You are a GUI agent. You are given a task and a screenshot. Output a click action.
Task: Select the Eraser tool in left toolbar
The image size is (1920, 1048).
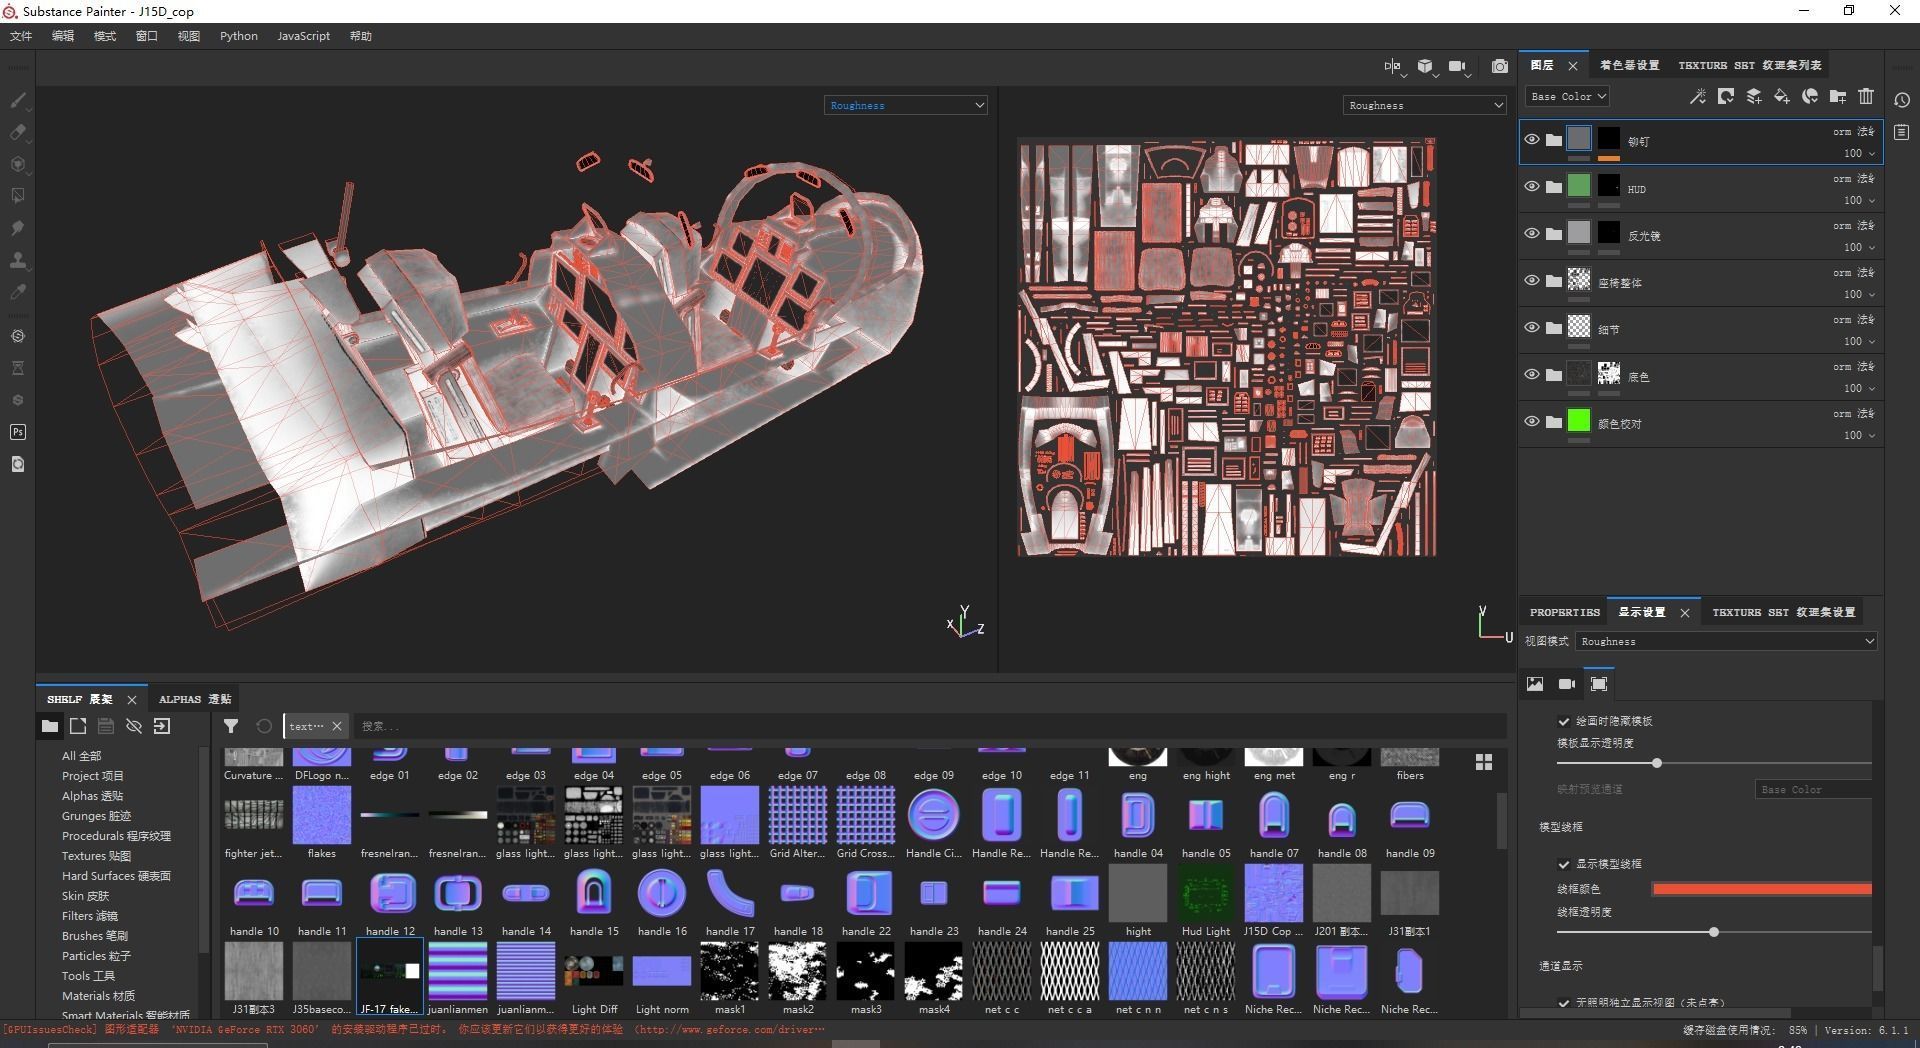pyautogui.click(x=18, y=132)
